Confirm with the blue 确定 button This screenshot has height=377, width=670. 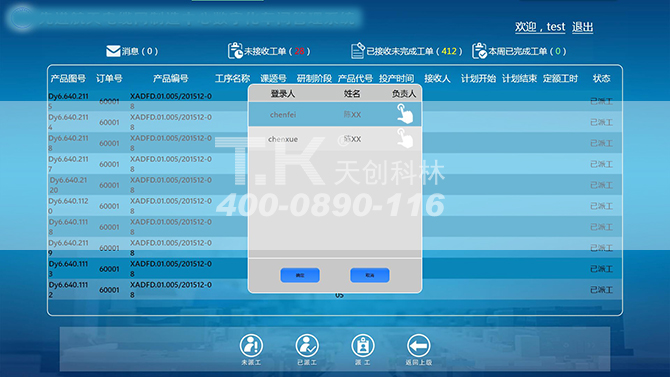pos(300,275)
